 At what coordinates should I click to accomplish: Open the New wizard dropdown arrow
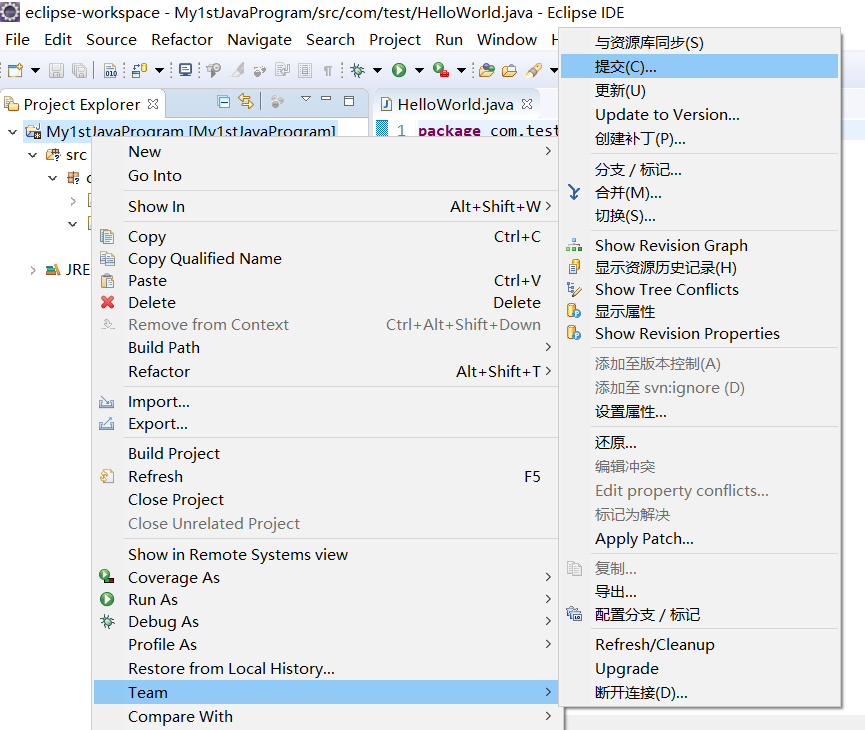tap(35, 70)
